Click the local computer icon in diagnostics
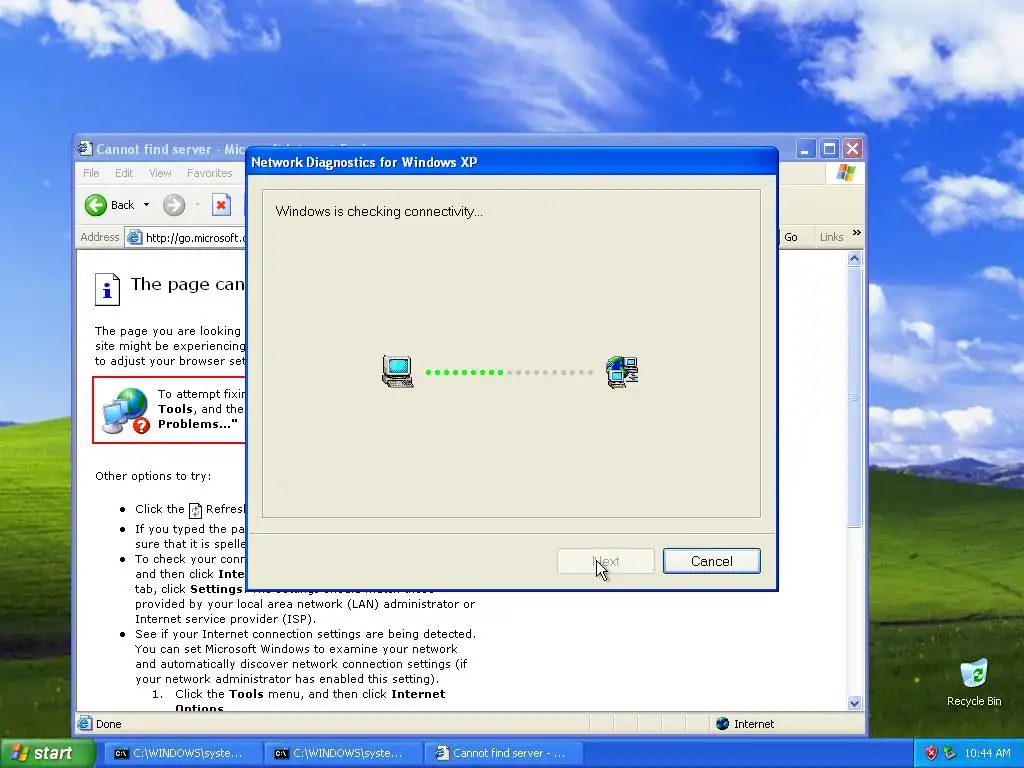The height and width of the screenshot is (768, 1024). (x=398, y=372)
